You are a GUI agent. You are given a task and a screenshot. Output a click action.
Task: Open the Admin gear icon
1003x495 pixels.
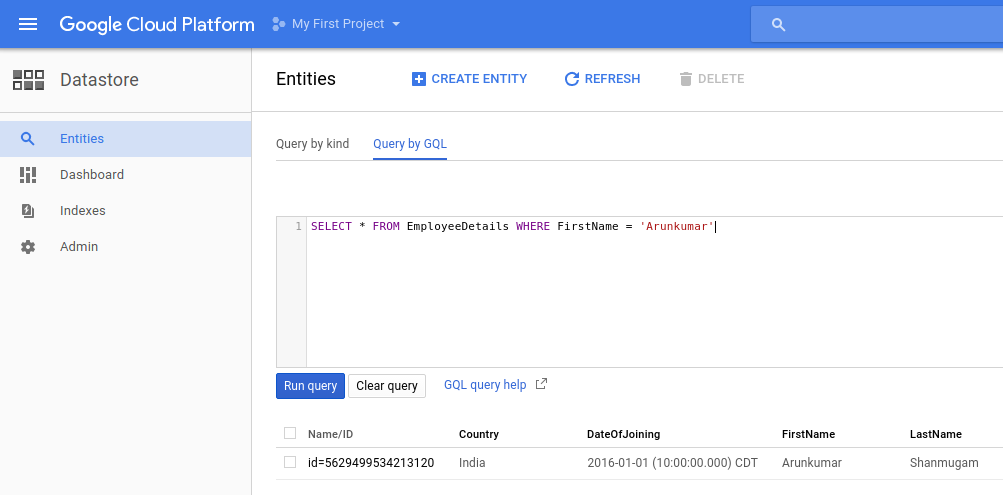(x=28, y=247)
